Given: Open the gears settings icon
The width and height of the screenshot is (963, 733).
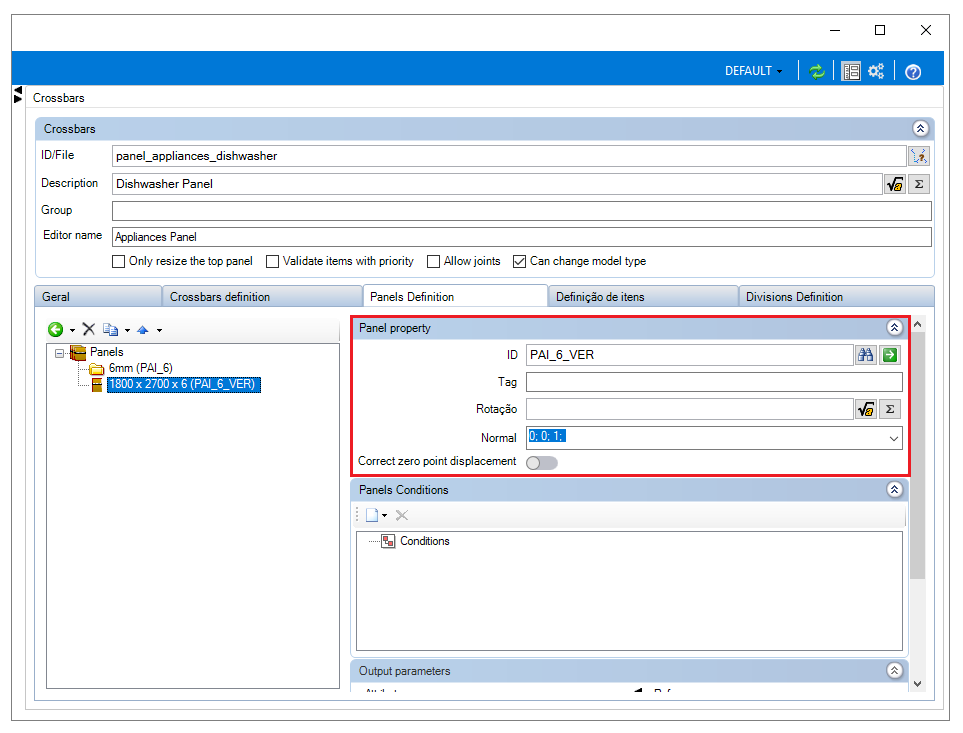Looking at the screenshot, I should tap(876, 71).
